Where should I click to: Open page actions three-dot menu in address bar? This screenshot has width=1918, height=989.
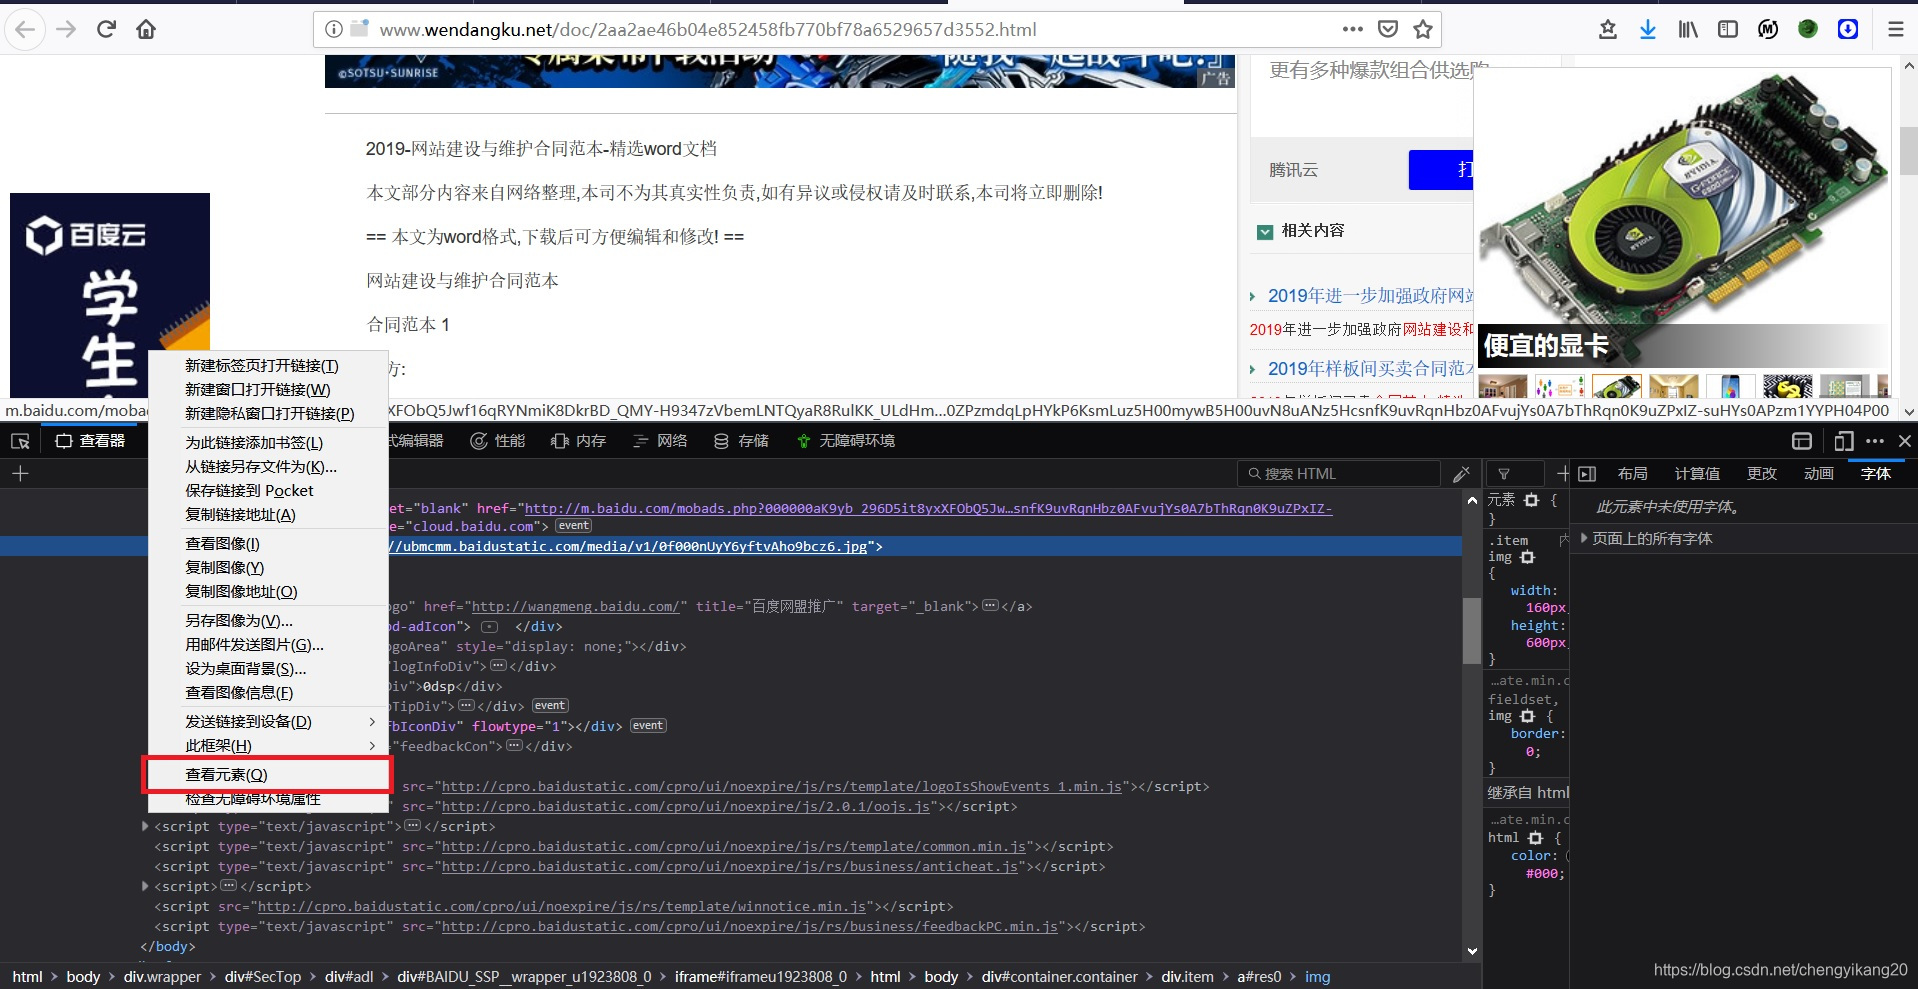click(x=1353, y=29)
